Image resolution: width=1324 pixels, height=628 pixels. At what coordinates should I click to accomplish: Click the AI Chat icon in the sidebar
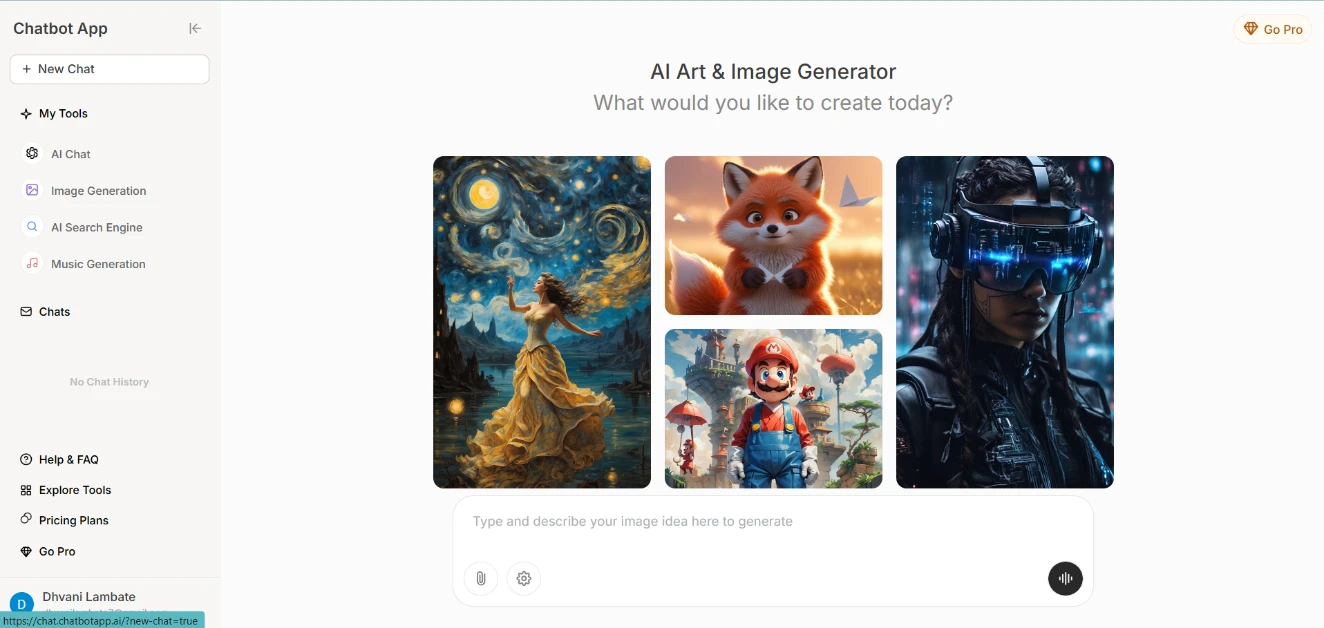[32, 154]
